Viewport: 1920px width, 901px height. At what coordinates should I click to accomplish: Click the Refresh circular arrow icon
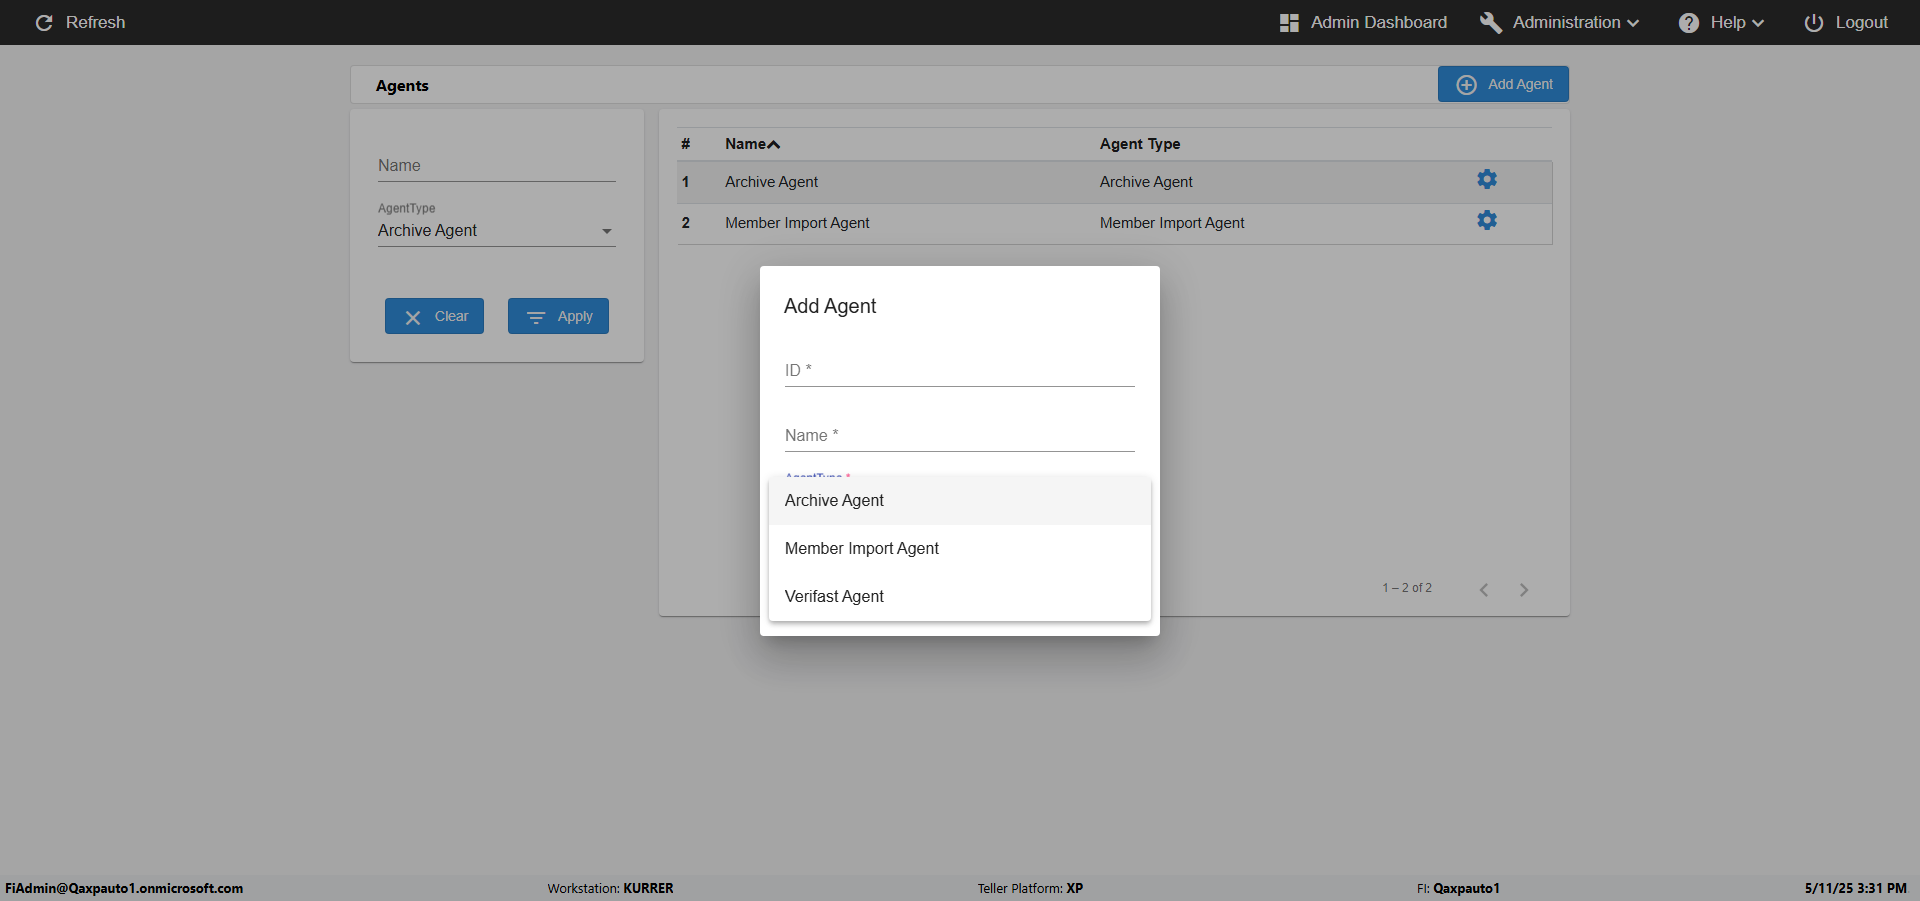(44, 23)
